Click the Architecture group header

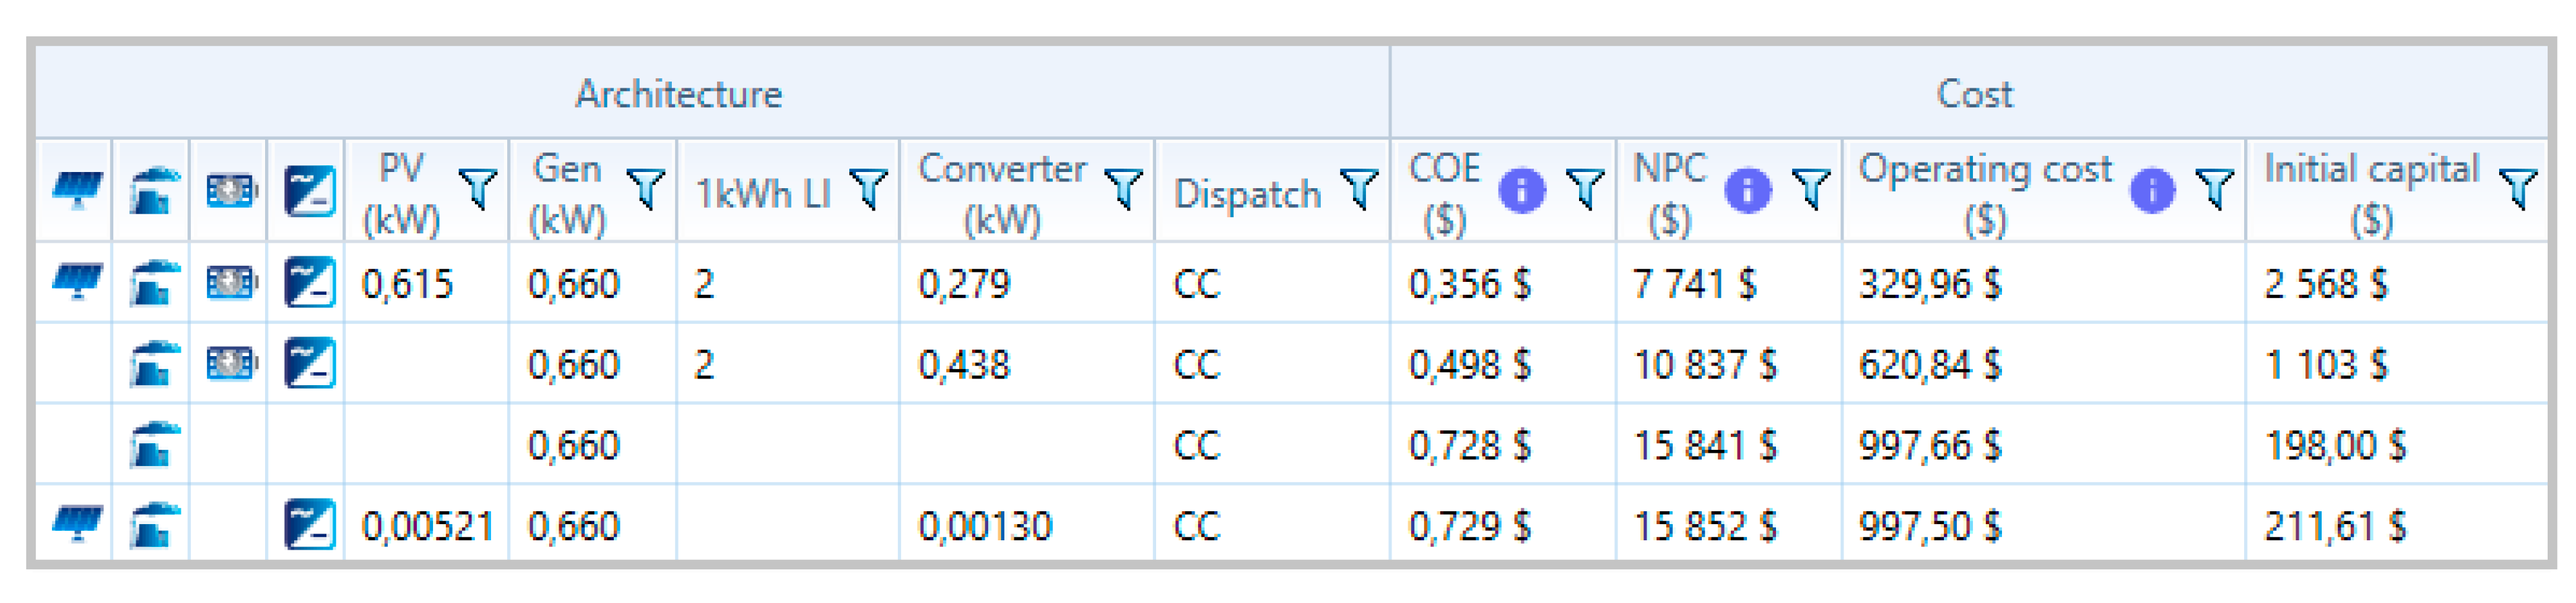pos(678,94)
